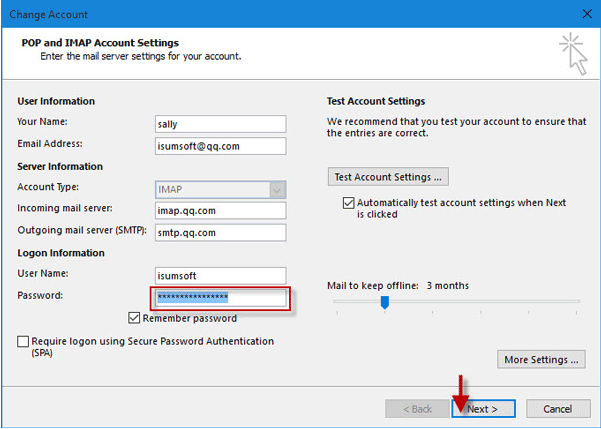The width and height of the screenshot is (601, 429).
Task: Click the Cancel button
Action: tap(558, 409)
